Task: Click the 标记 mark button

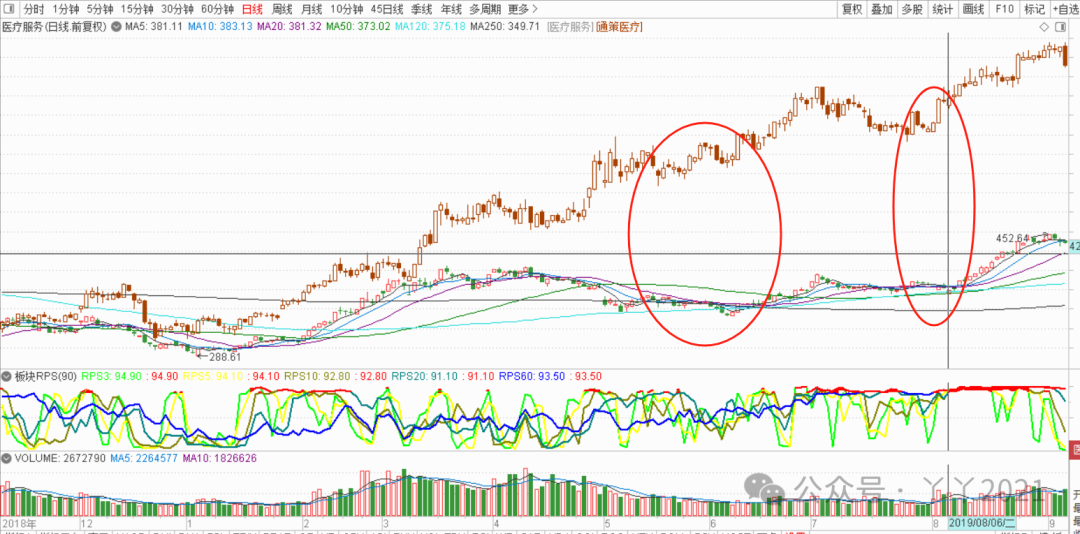Action: [x=1034, y=9]
